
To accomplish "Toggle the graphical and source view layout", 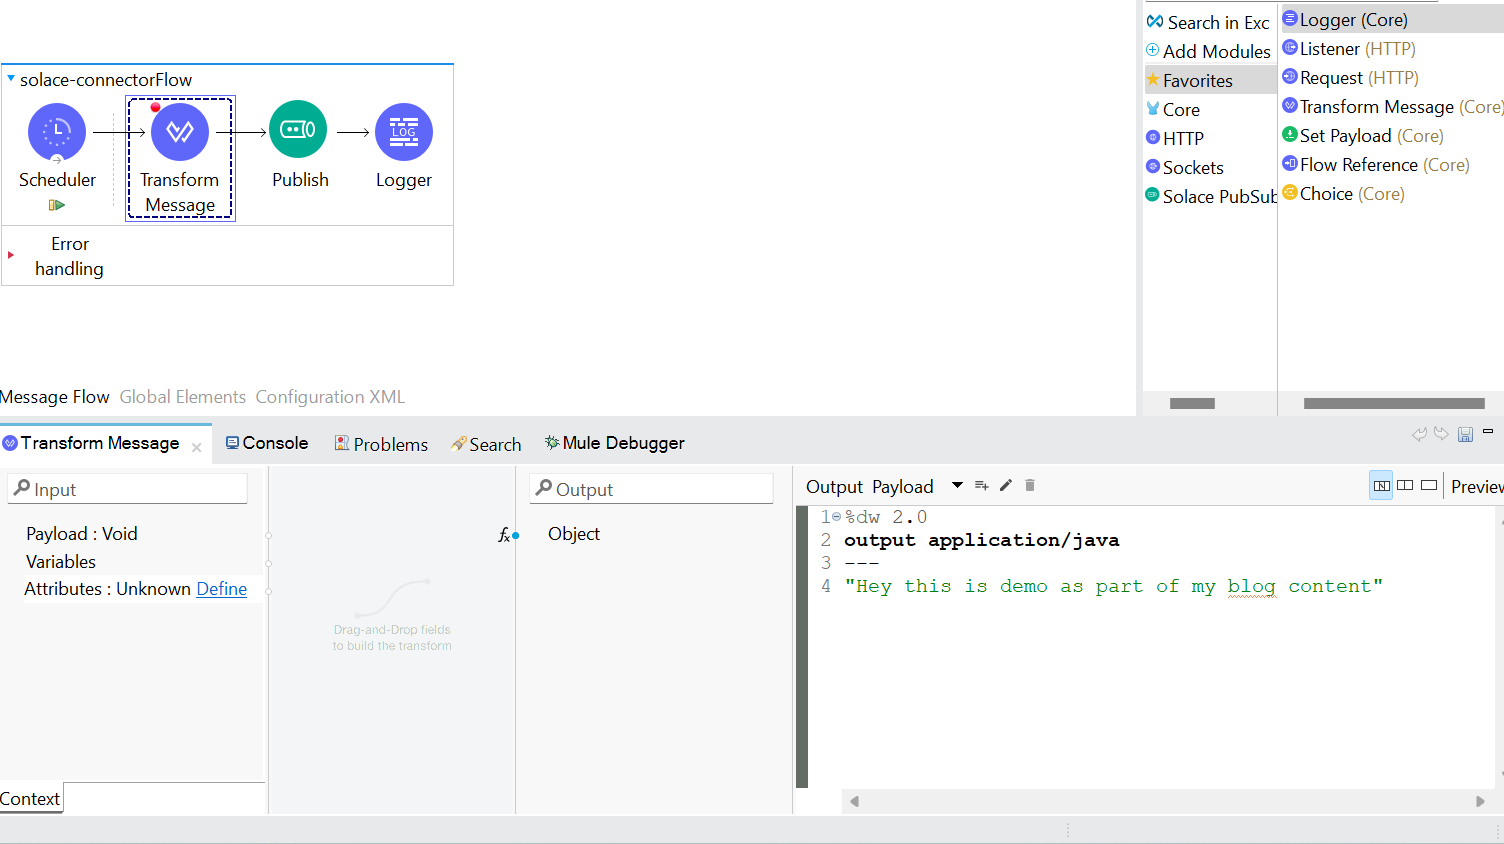I will coord(1381,486).
